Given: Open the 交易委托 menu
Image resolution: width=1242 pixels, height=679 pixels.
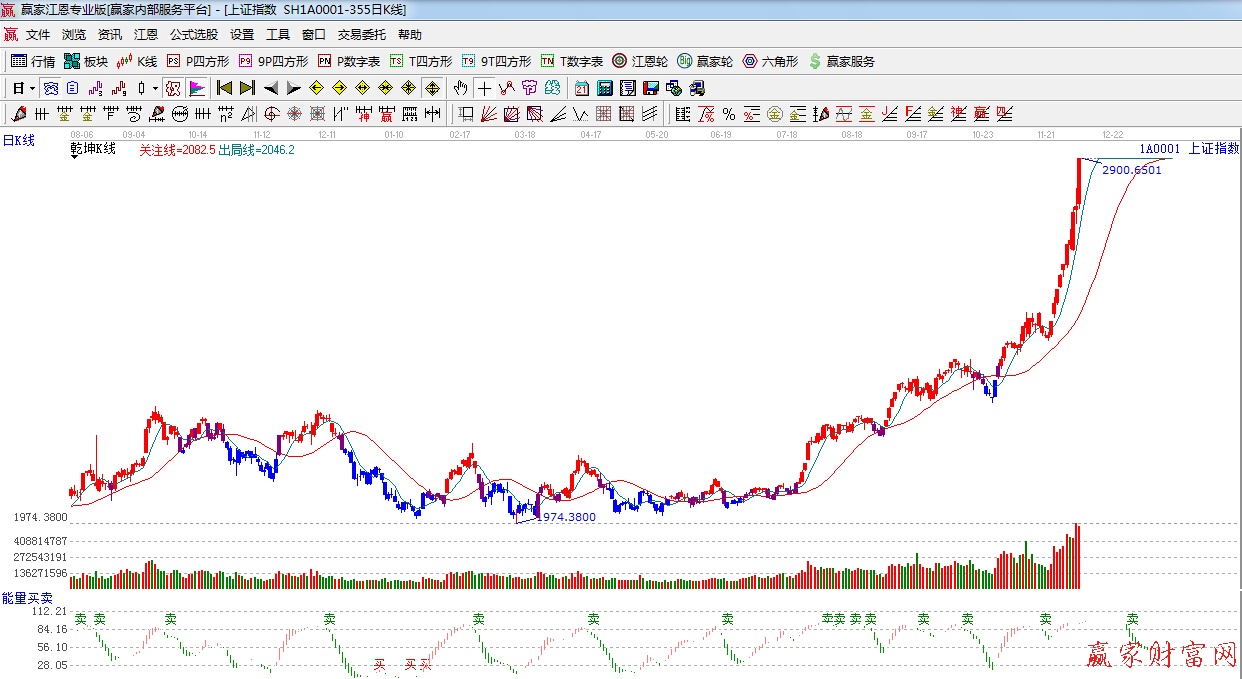Looking at the screenshot, I should click(x=361, y=35).
